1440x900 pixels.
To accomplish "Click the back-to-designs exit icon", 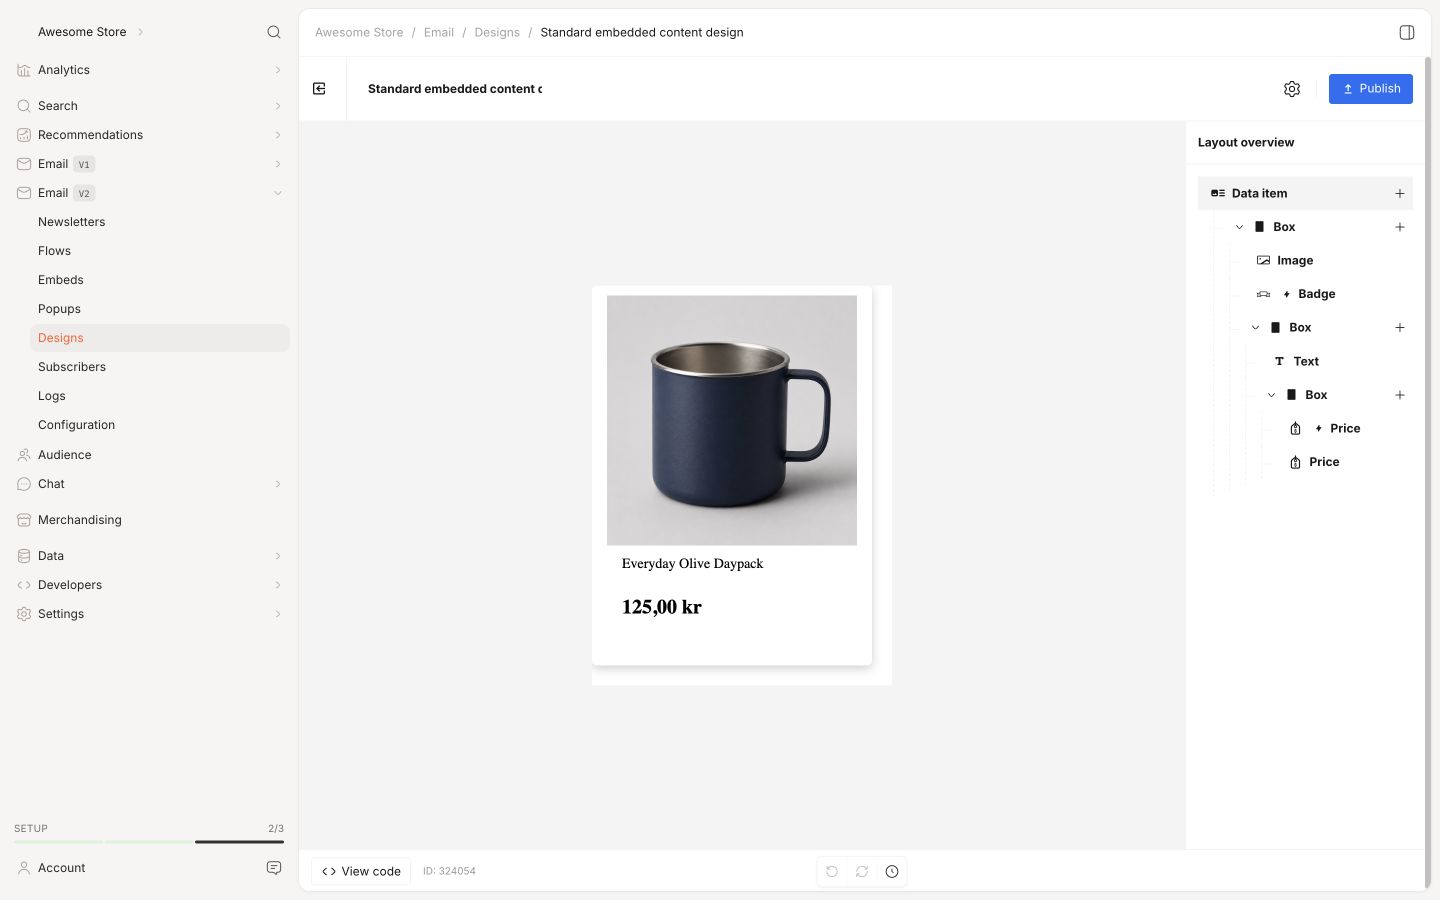I will (x=319, y=89).
